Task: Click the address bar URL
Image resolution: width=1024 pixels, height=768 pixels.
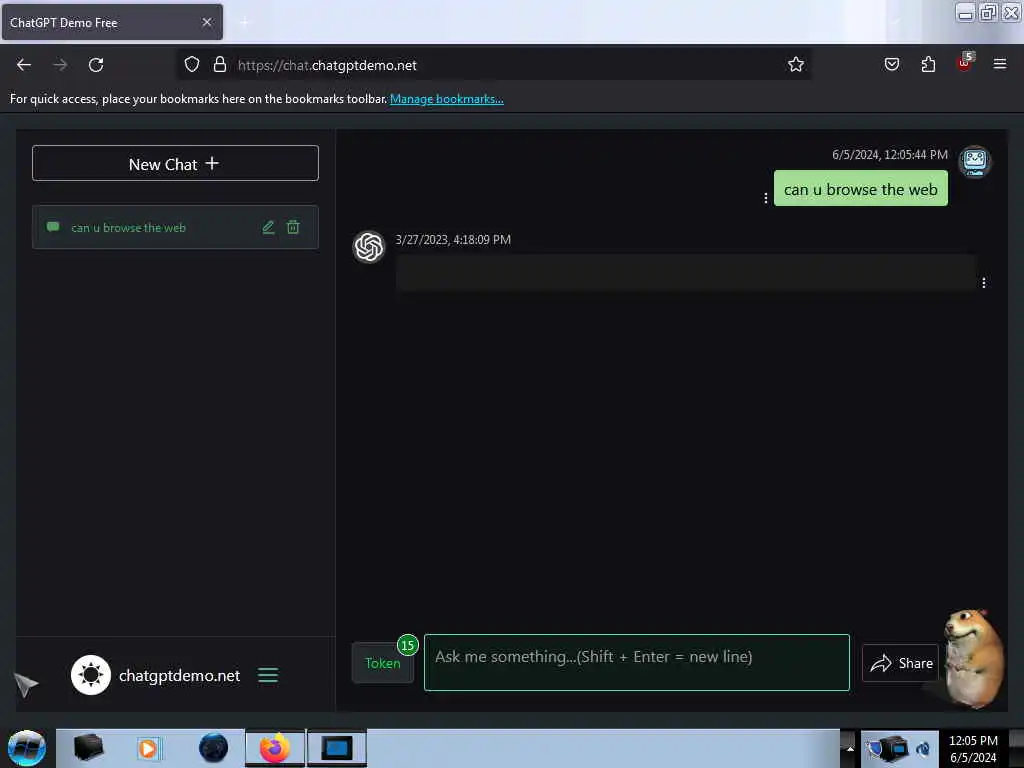Action: pos(327,65)
